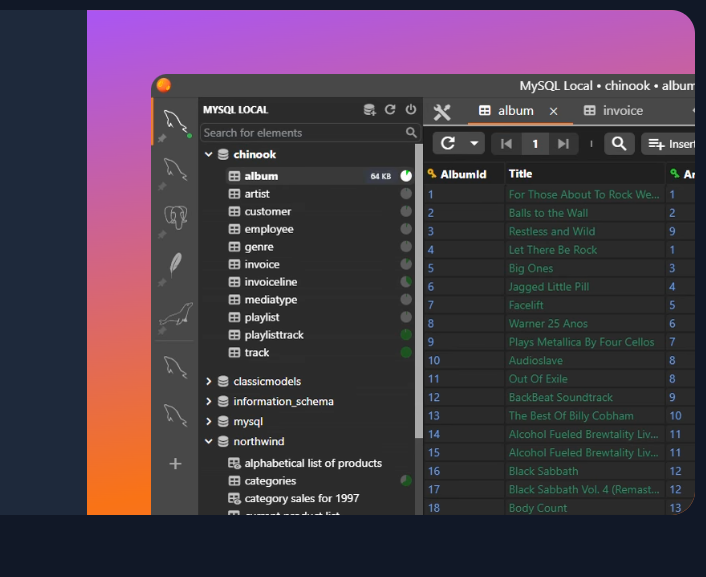Click the sidebar tree scrollbar

(x=419, y=291)
